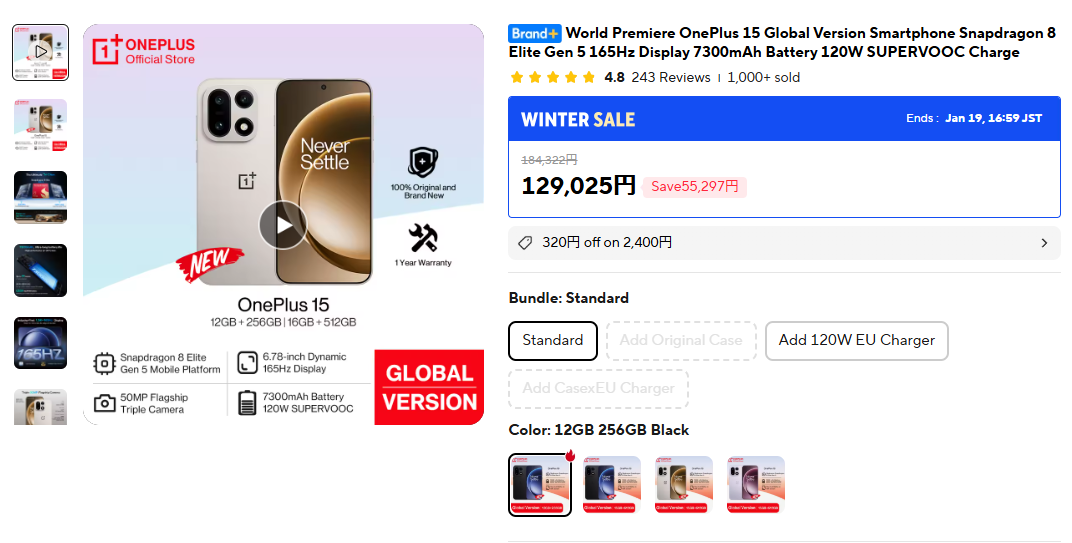Image resolution: width=1072 pixels, height=543 pixels.
Task: Choose the Add 120W EU Charger bundle
Action: click(x=857, y=341)
